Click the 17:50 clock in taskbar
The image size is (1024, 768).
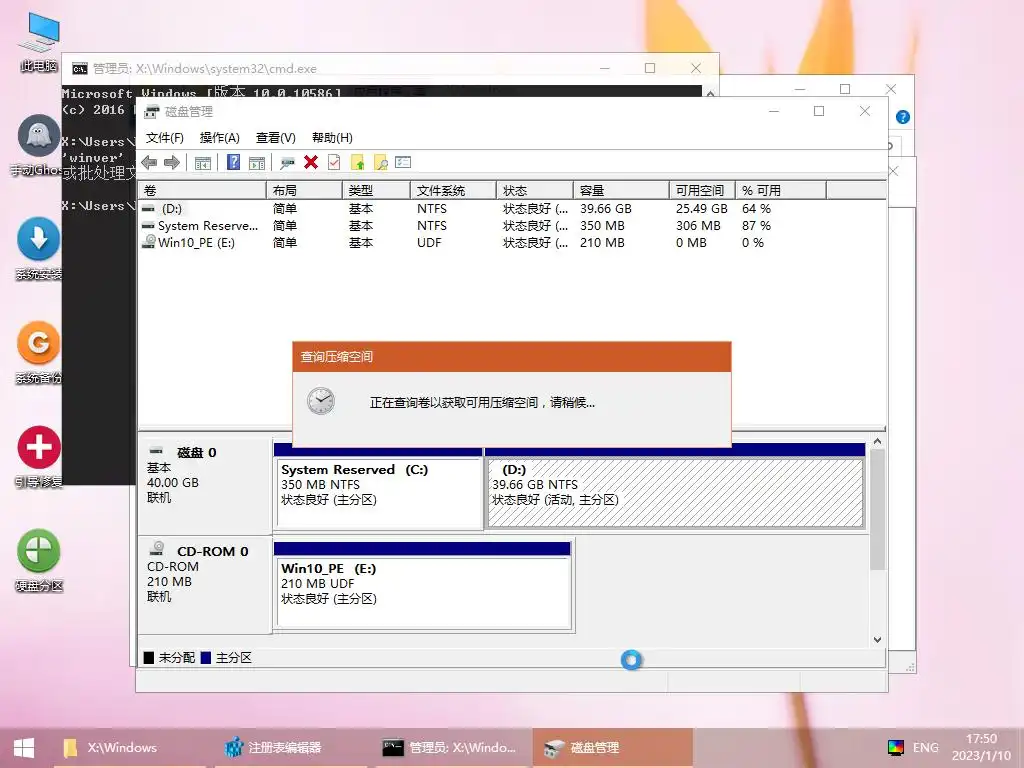981,739
